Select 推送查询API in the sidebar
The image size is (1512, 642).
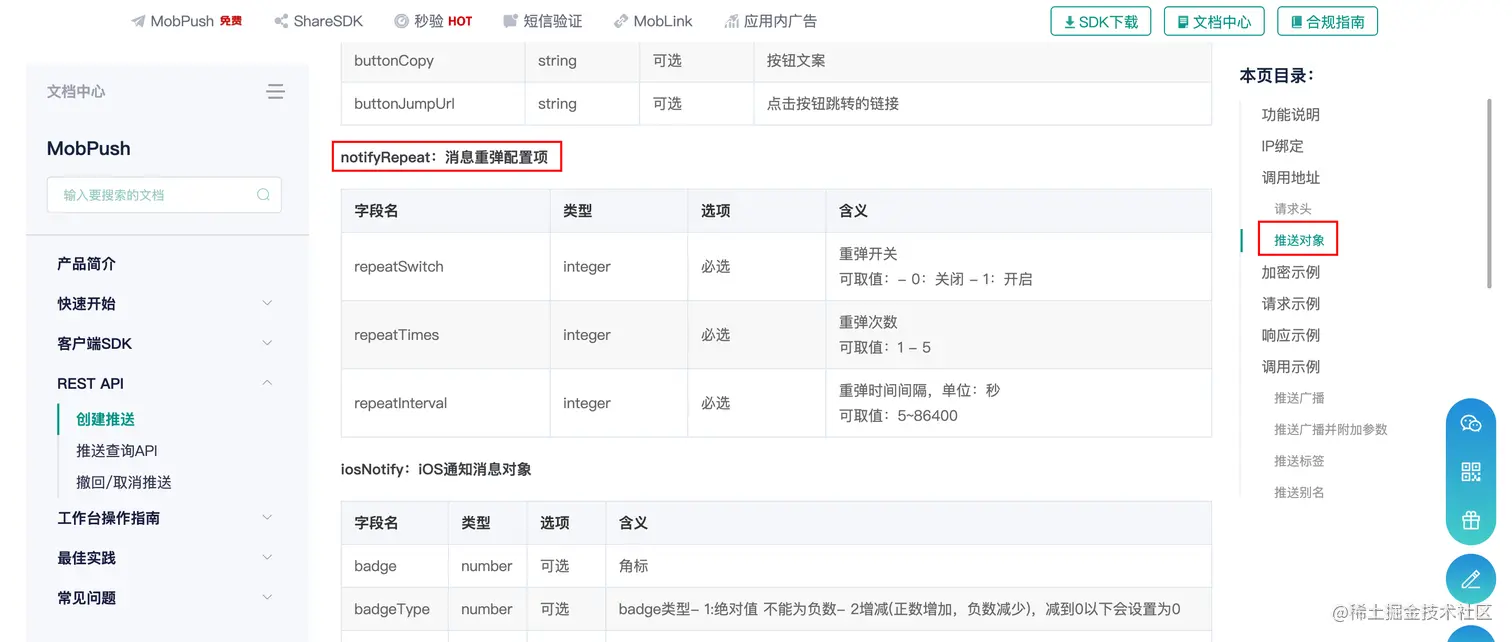[x=117, y=451]
